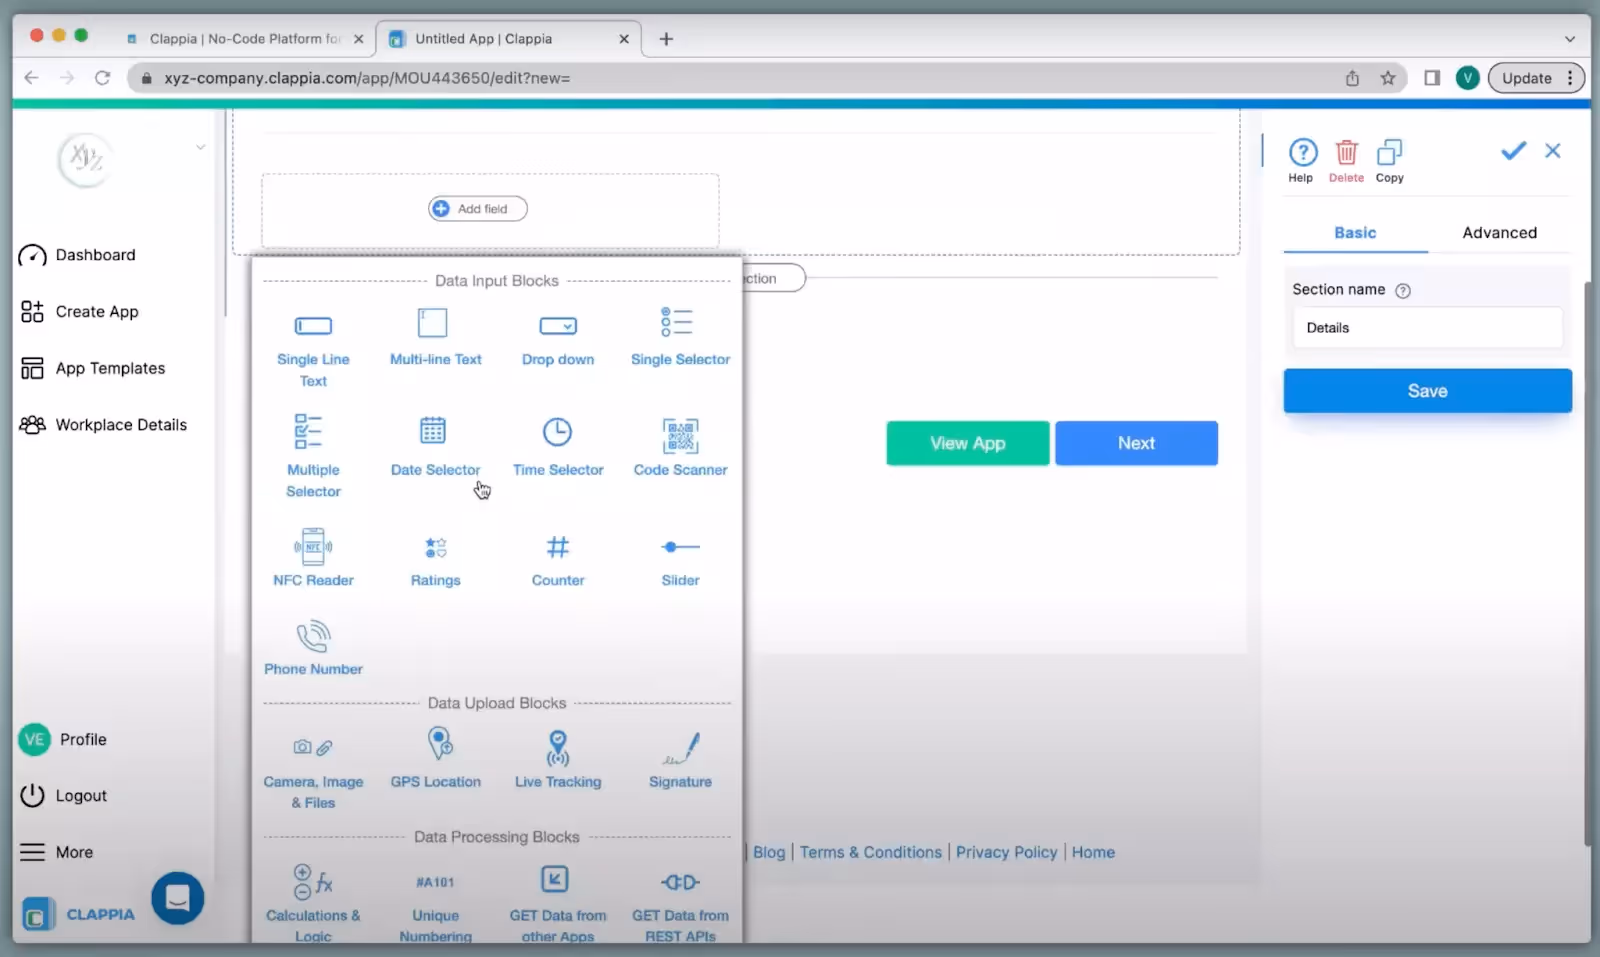Viewport: 1600px width, 957px height.
Task: Go to App Templates
Action: 92,368
